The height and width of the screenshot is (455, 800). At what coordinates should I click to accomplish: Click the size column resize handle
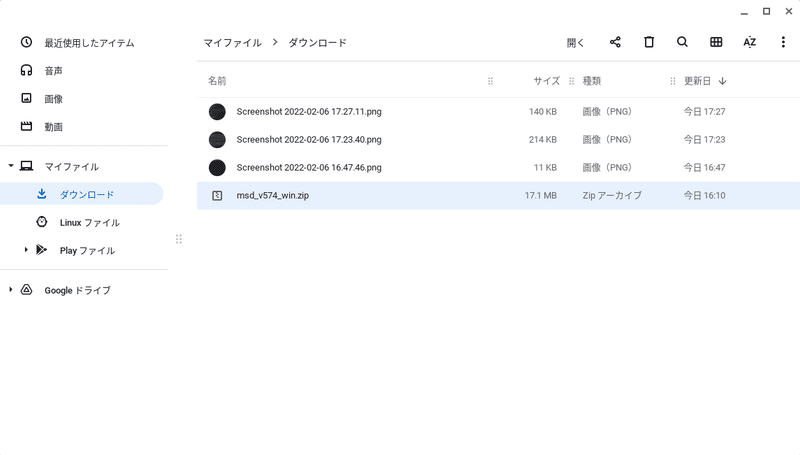point(571,81)
